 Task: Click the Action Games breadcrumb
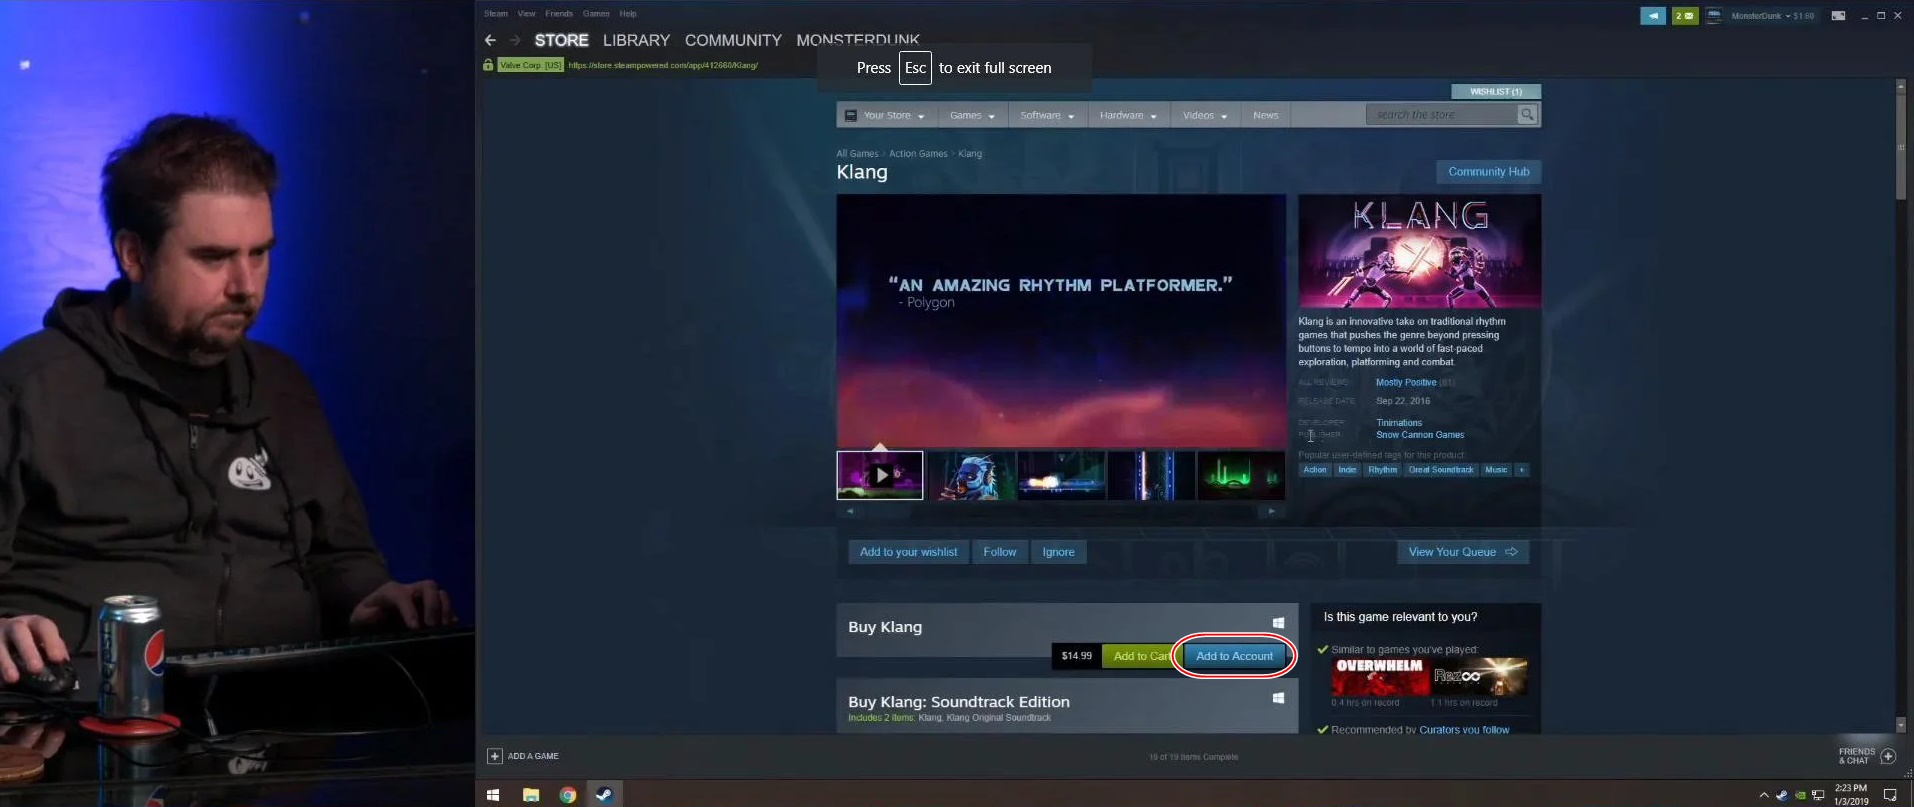click(x=918, y=154)
